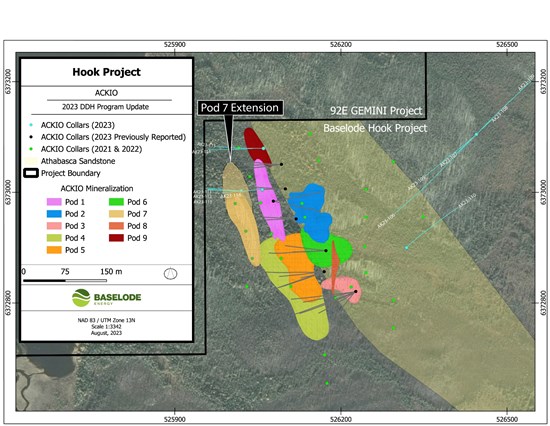The width and height of the screenshot is (550, 426).
Task: Select the Pod 6 green legend swatch
Action: tap(116, 202)
